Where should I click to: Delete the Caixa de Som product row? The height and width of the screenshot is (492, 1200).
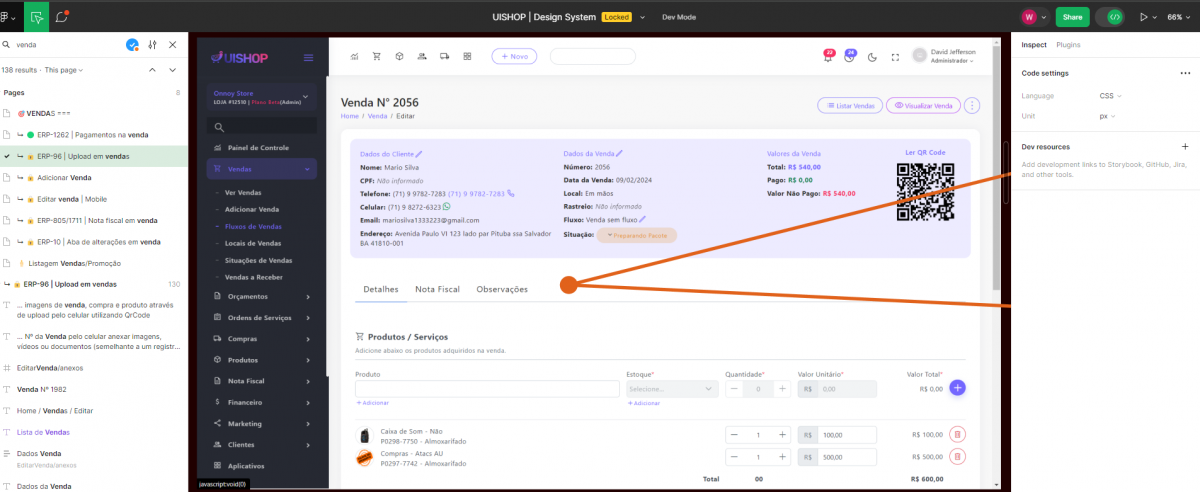tap(957, 434)
